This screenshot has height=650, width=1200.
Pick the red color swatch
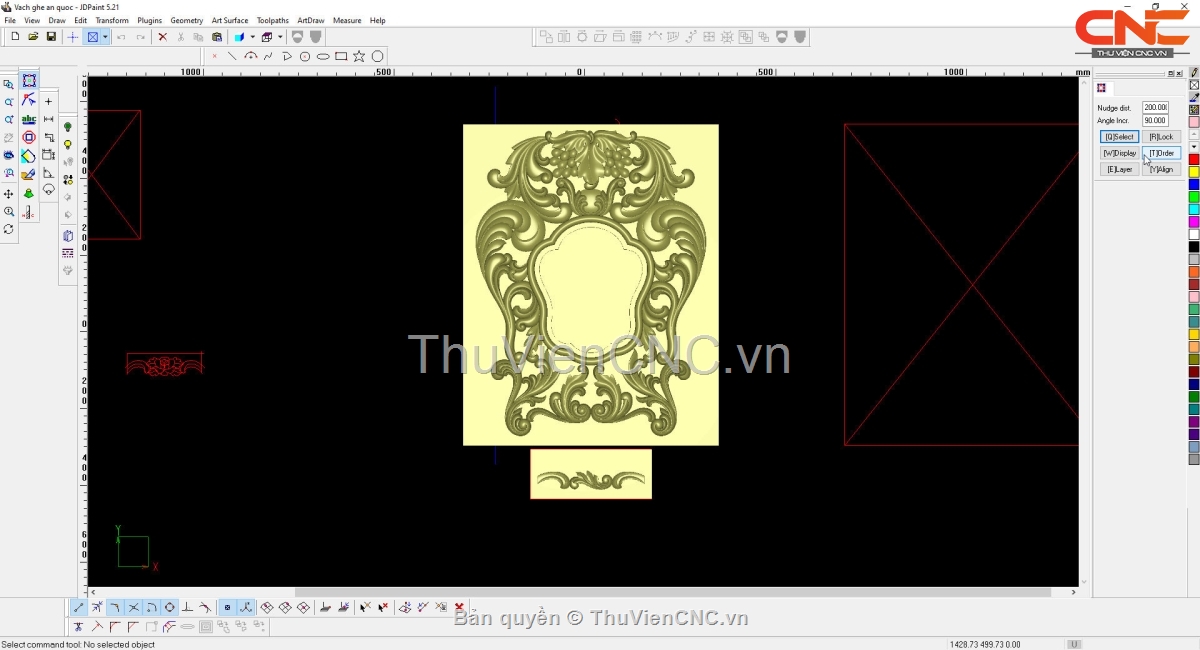pyautogui.click(x=1194, y=160)
